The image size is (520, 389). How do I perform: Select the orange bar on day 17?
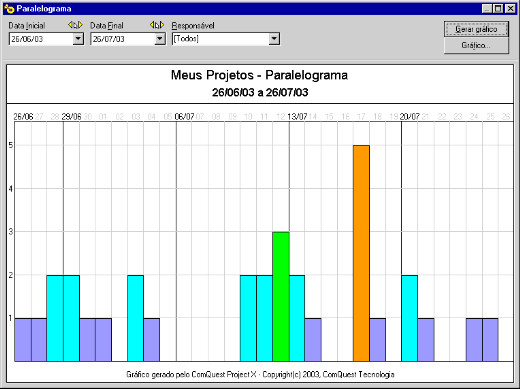(361, 253)
